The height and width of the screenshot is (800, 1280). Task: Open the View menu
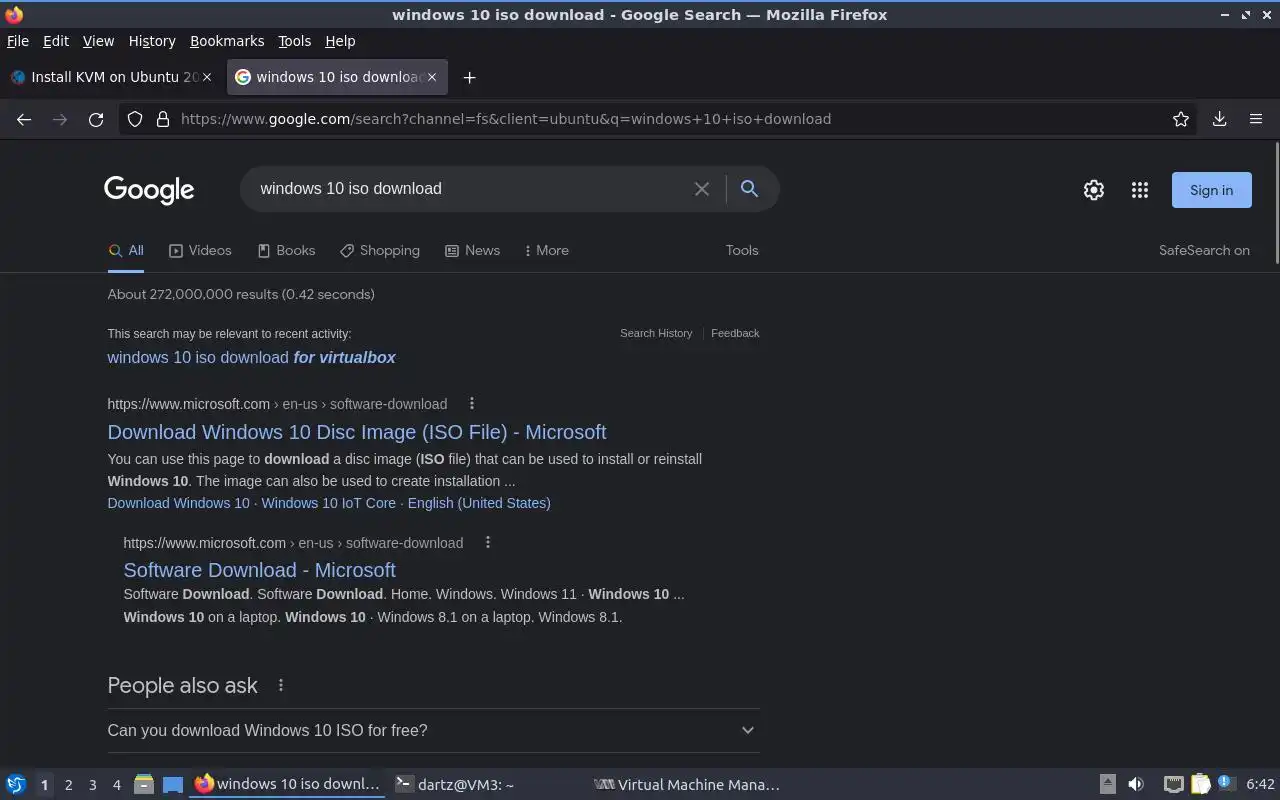tap(98, 41)
